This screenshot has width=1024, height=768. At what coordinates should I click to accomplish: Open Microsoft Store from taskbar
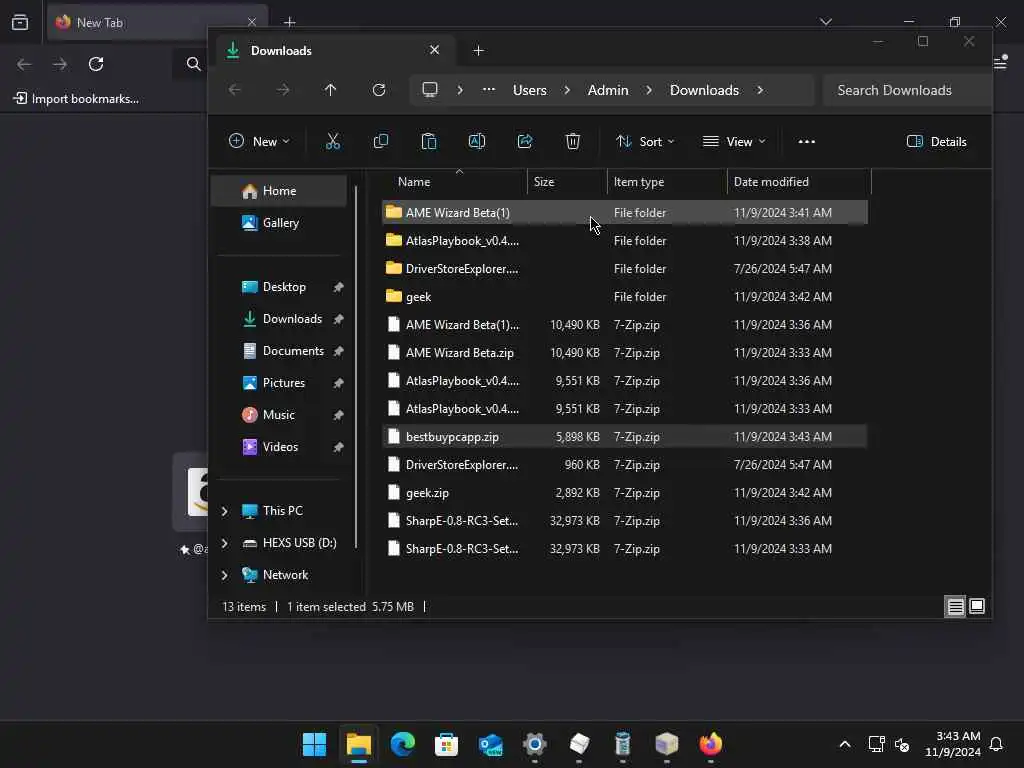click(446, 744)
